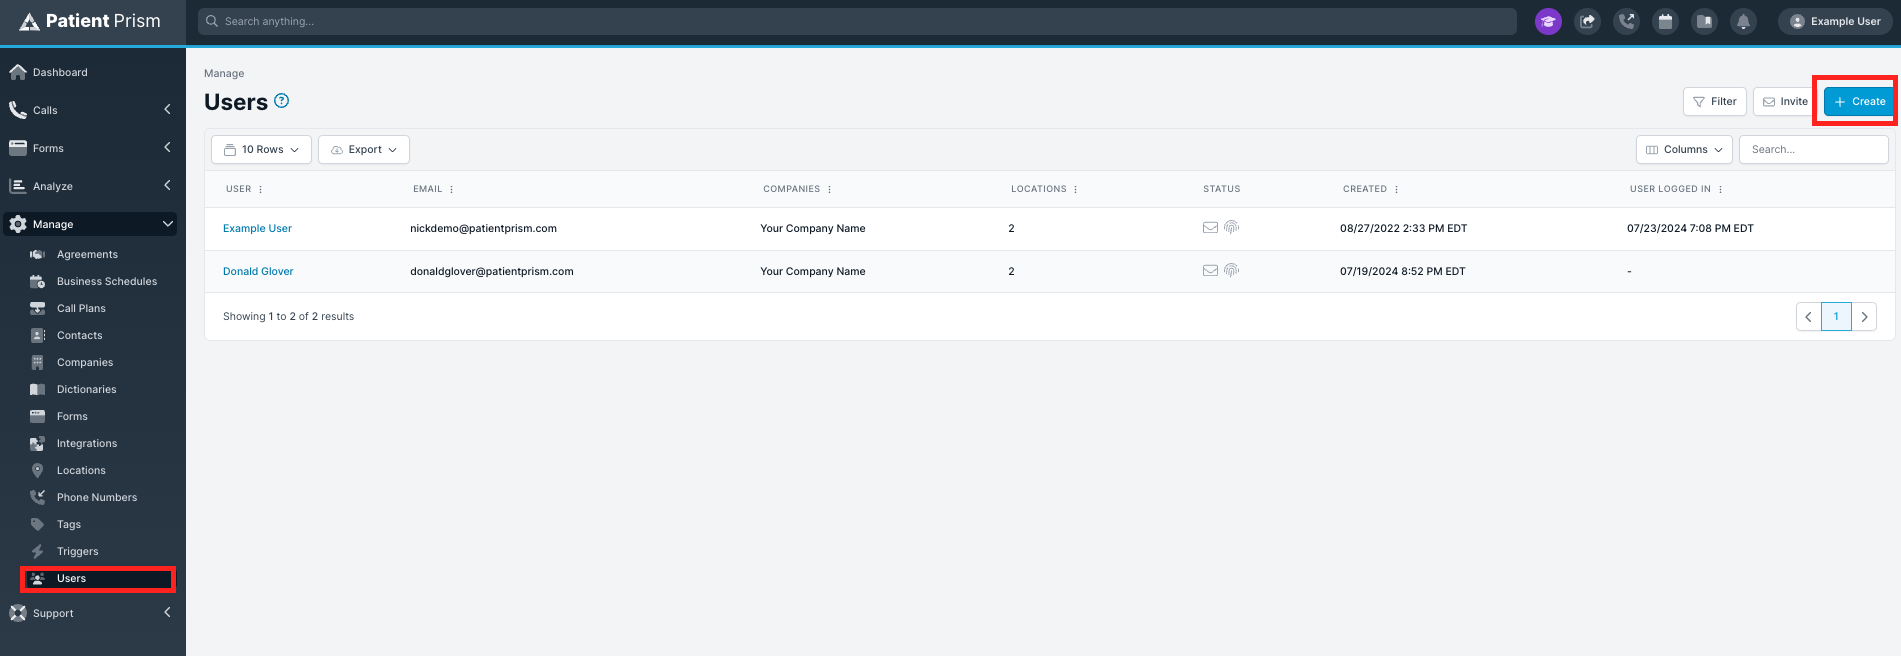The image size is (1901, 656).
Task: Expand the Support sidebar section
Action: coord(92,613)
